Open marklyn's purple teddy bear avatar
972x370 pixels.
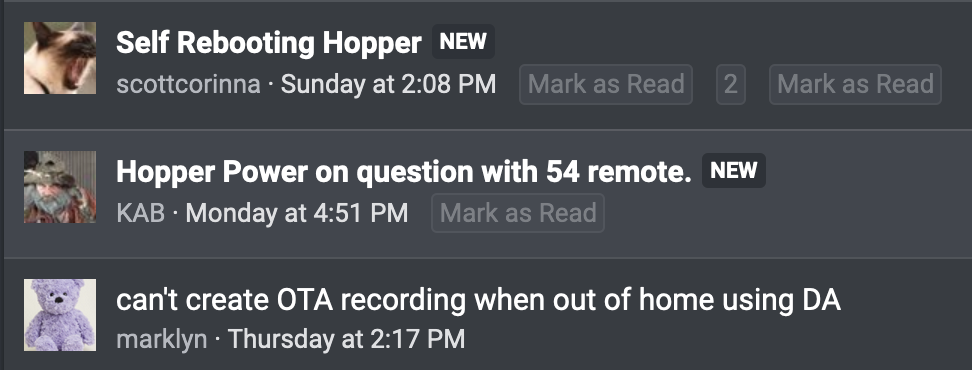(60, 315)
